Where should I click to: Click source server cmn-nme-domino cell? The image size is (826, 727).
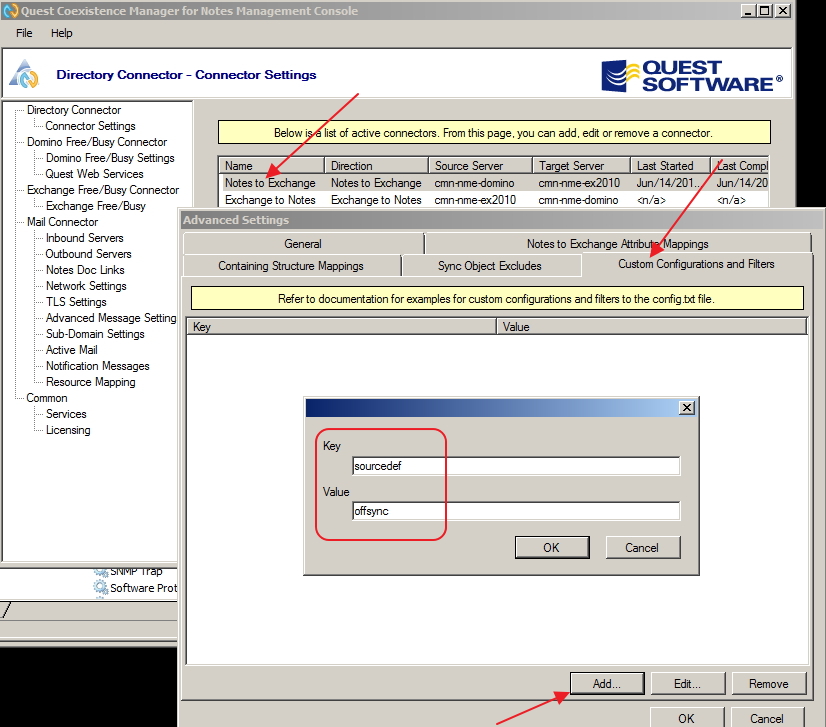[x=474, y=183]
